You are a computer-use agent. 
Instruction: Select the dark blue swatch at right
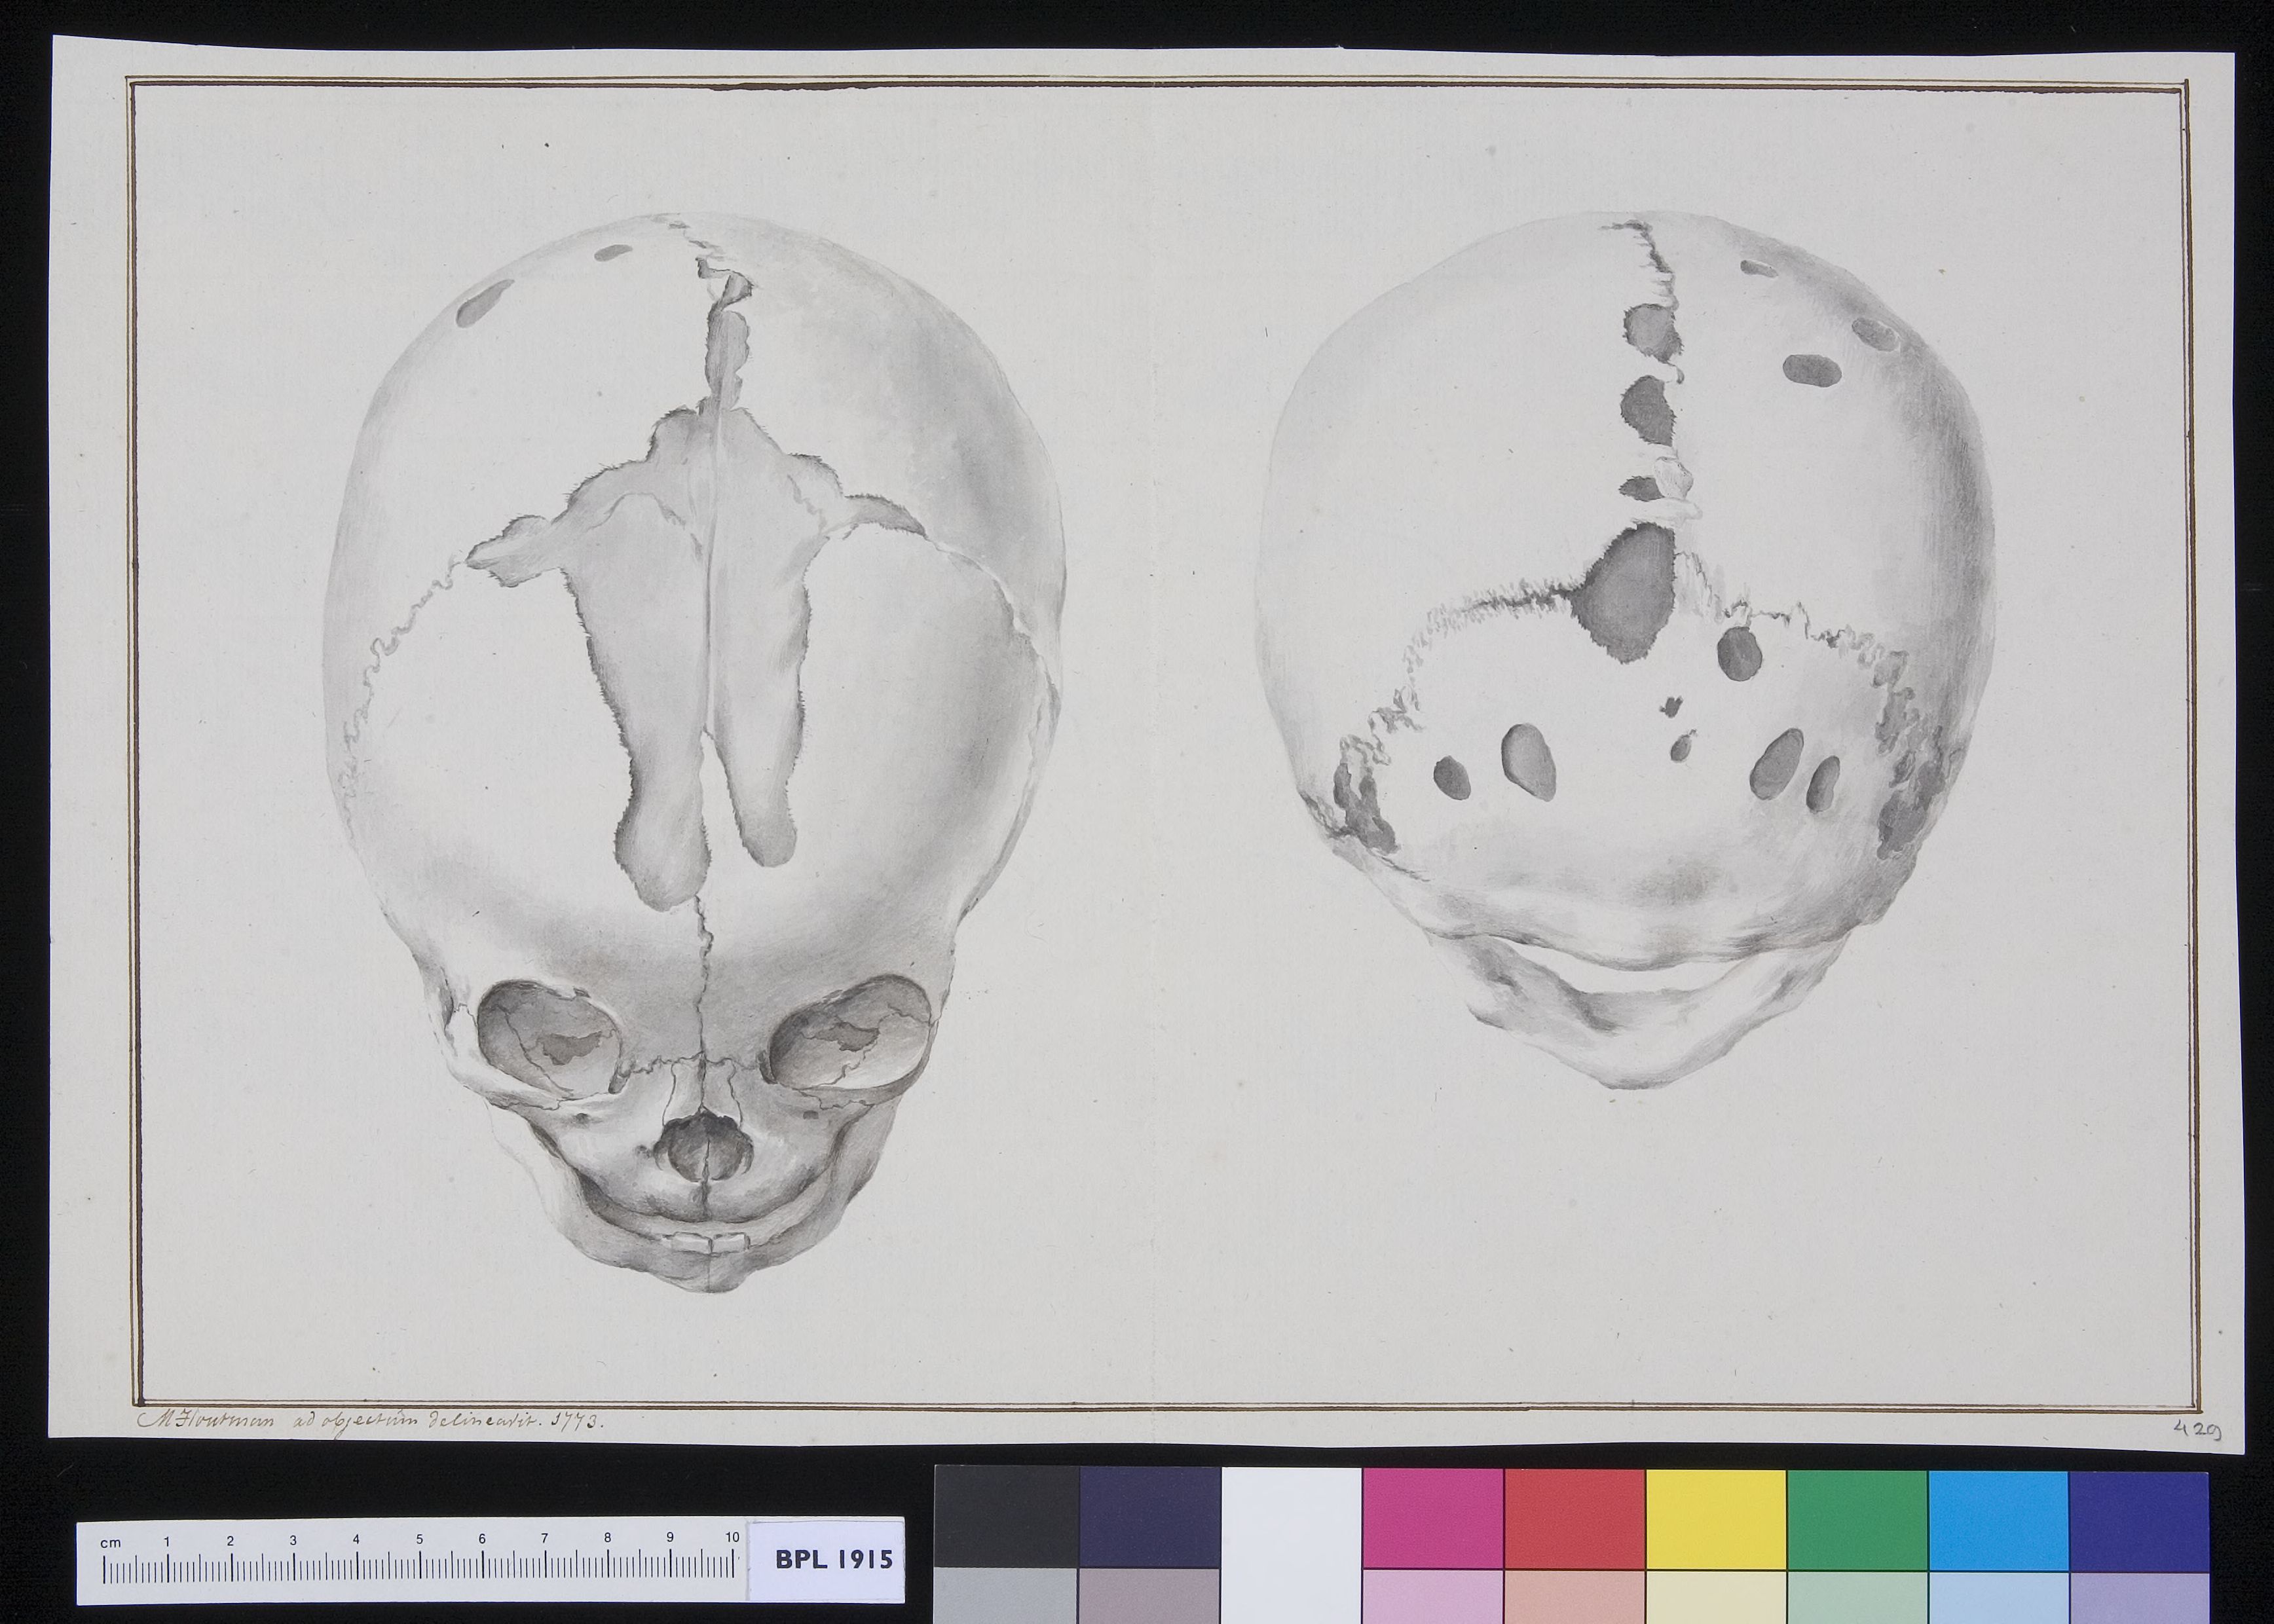click(x=2138, y=1519)
